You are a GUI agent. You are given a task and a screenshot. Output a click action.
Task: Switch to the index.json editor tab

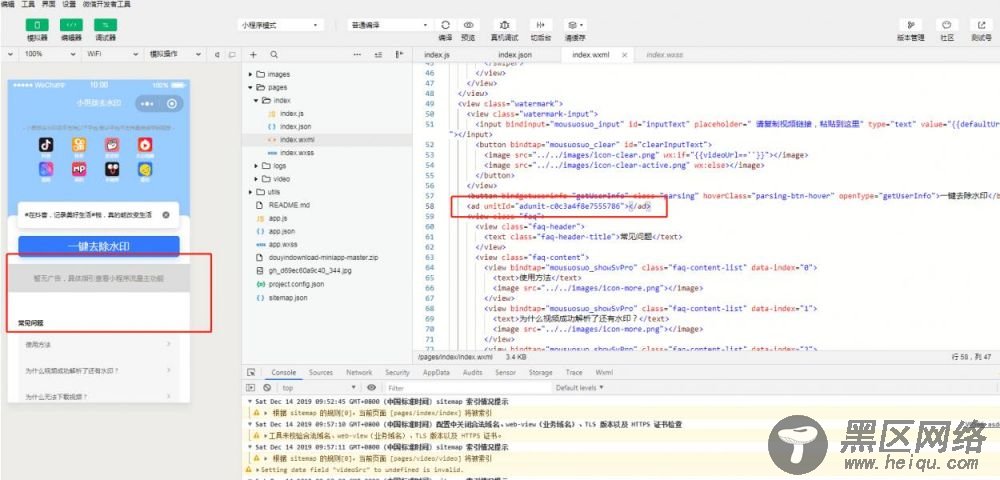pyautogui.click(x=515, y=55)
